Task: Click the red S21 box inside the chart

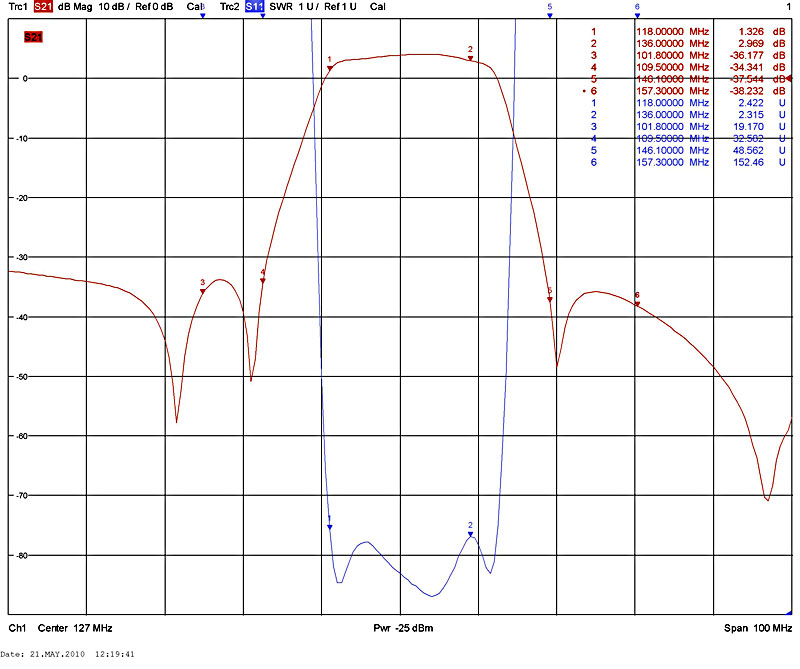Action: tap(33, 37)
